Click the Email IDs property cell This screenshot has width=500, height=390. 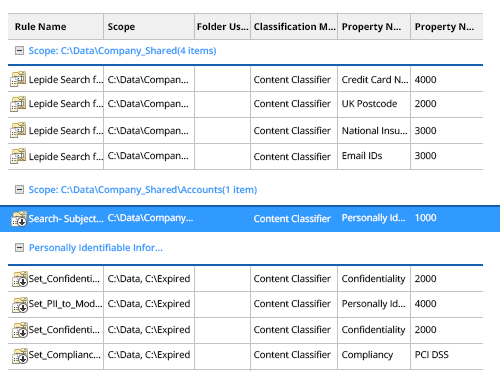pyautogui.click(x=362, y=156)
